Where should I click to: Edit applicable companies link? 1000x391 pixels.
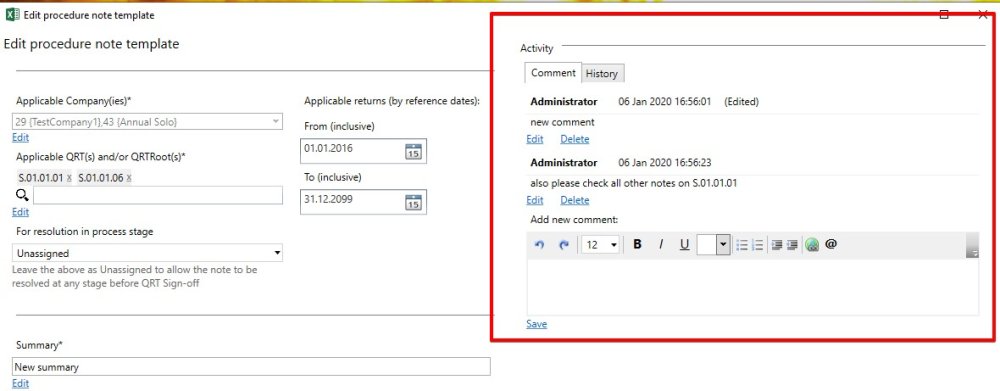tap(20, 137)
